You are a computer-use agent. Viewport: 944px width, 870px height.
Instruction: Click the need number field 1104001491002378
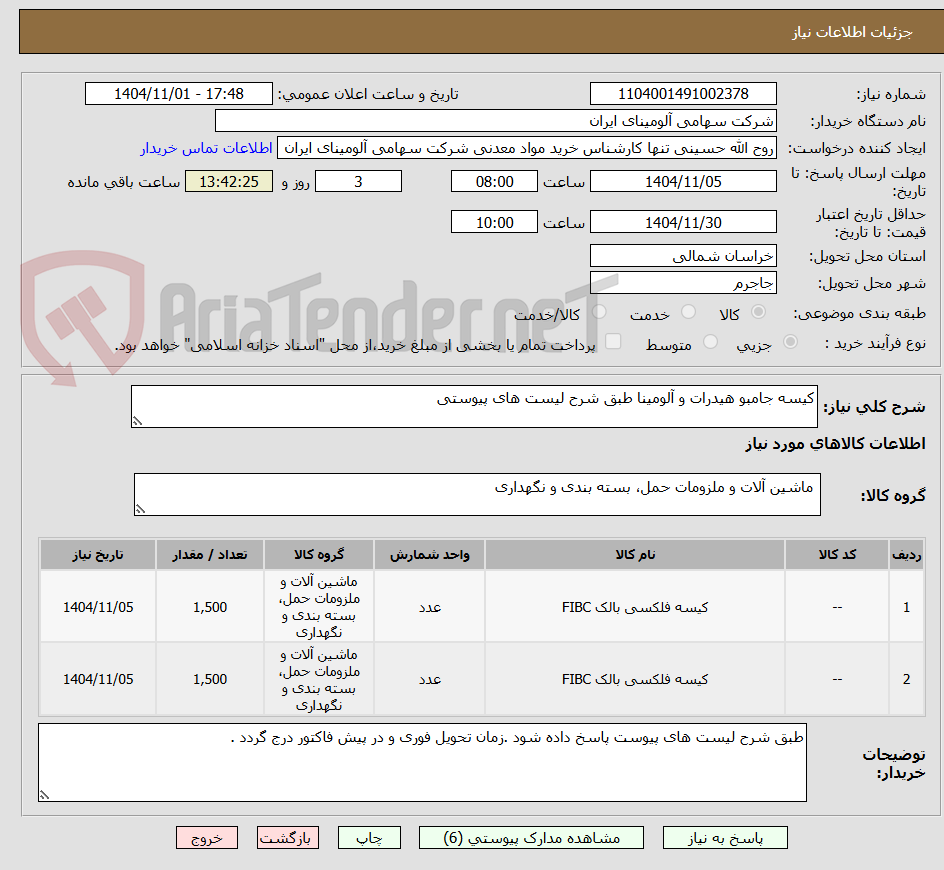click(683, 94)
